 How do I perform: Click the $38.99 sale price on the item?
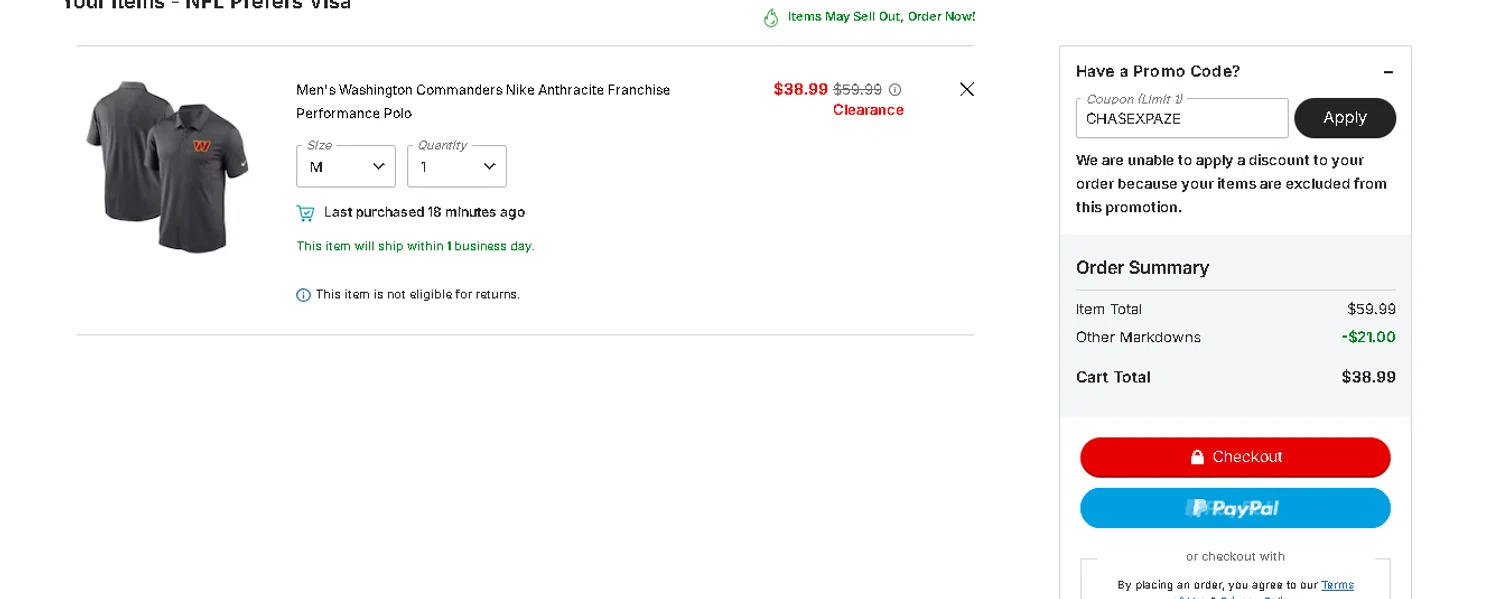click(x=800, y=89)
